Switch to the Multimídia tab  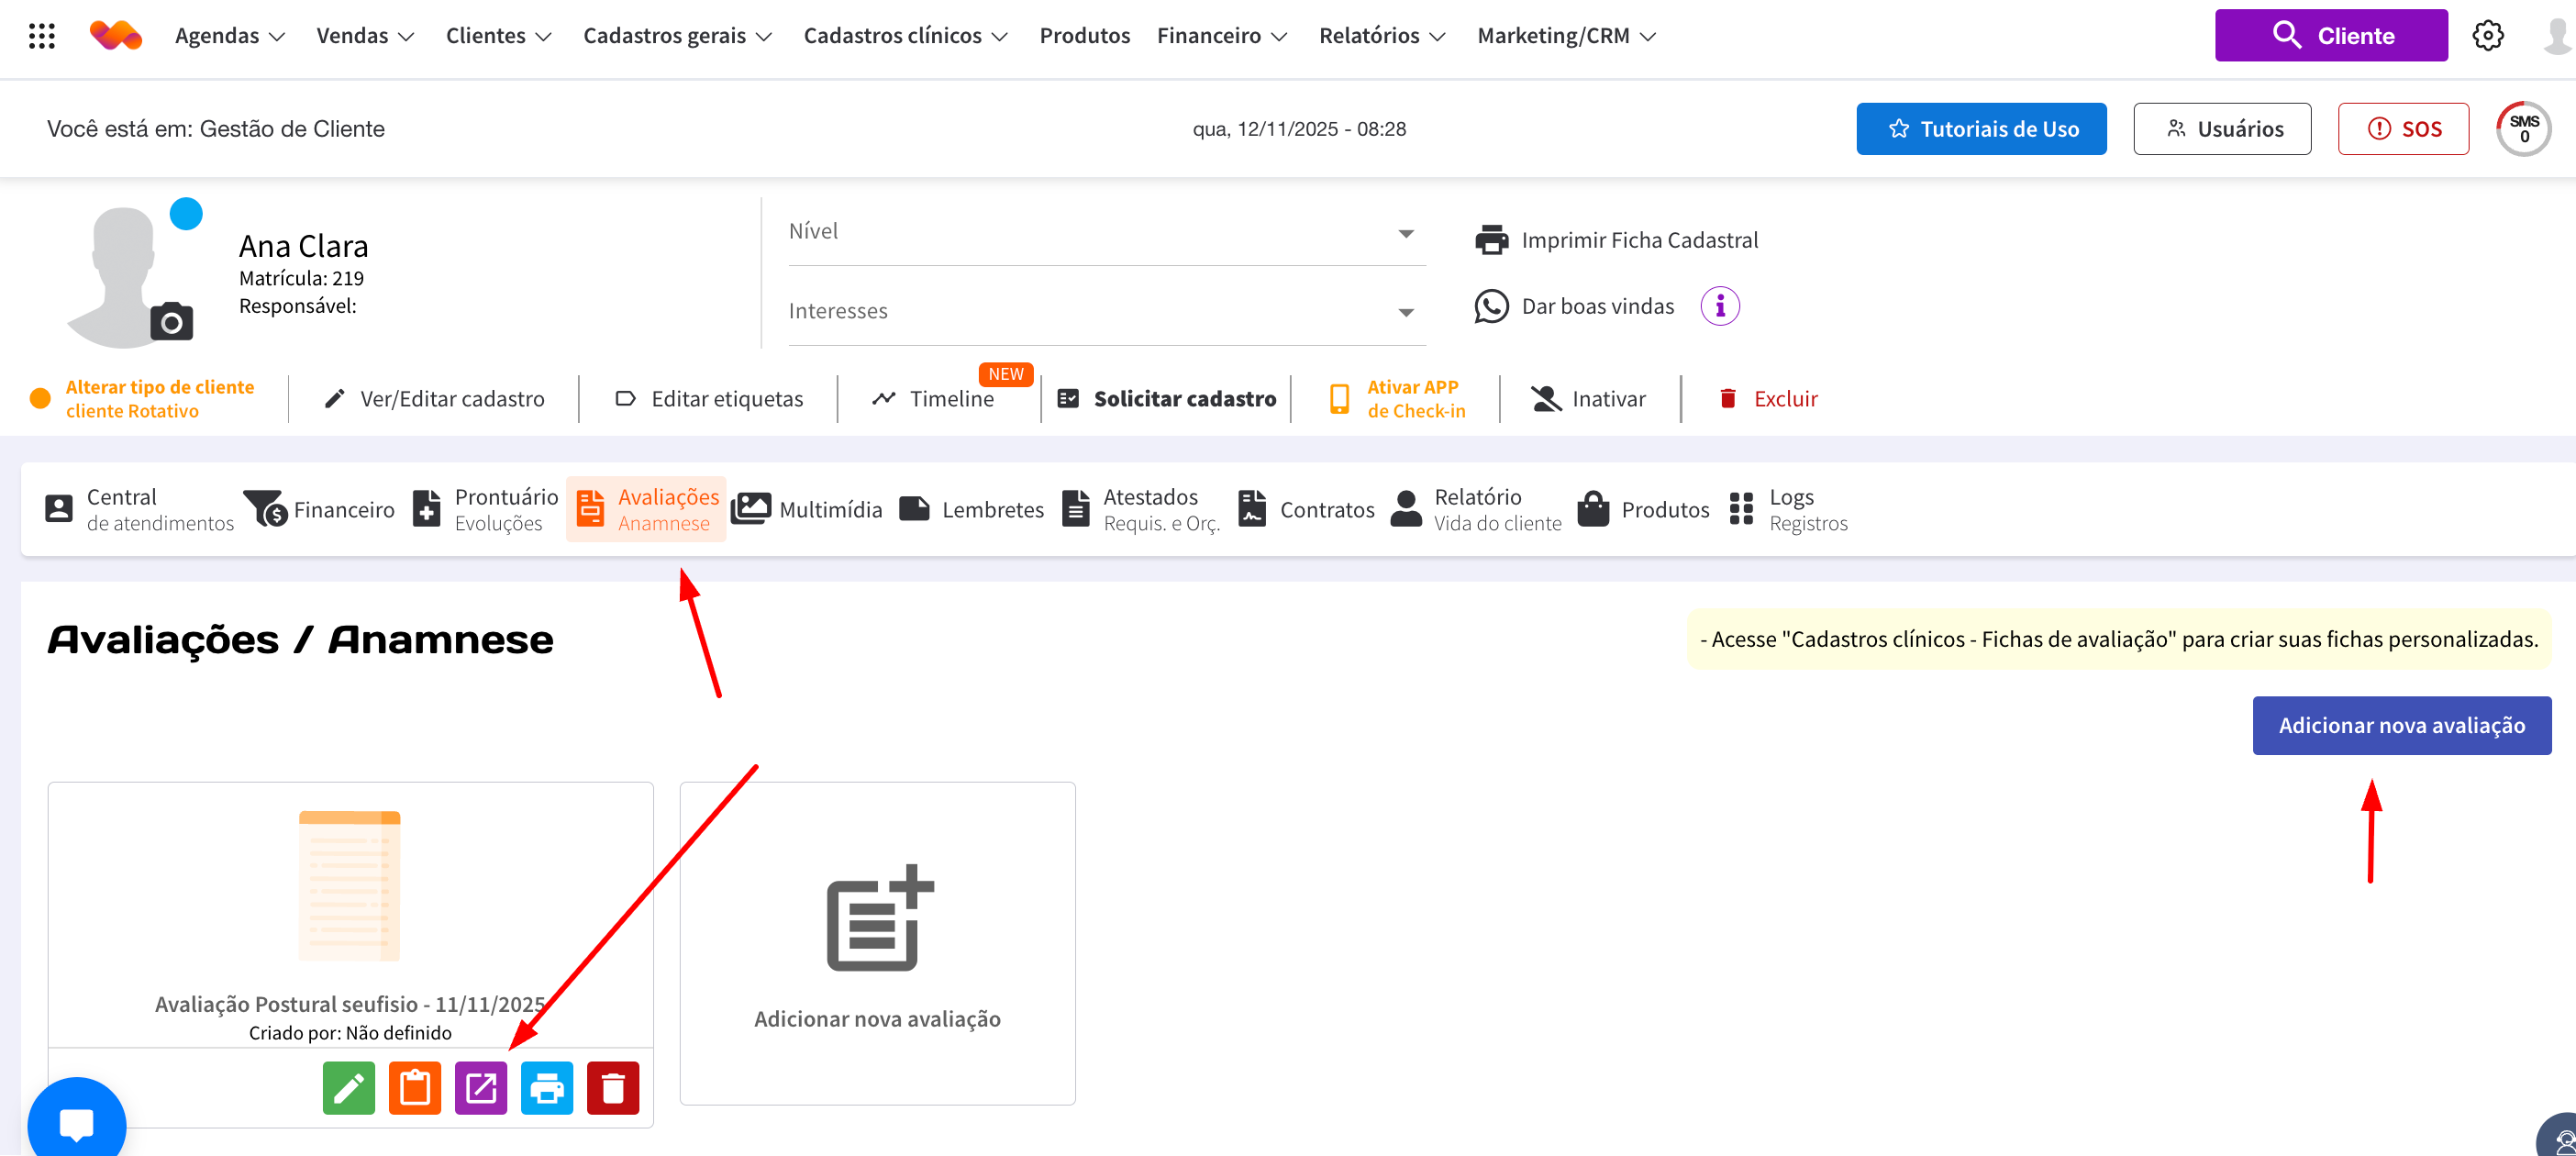[807, 509]
